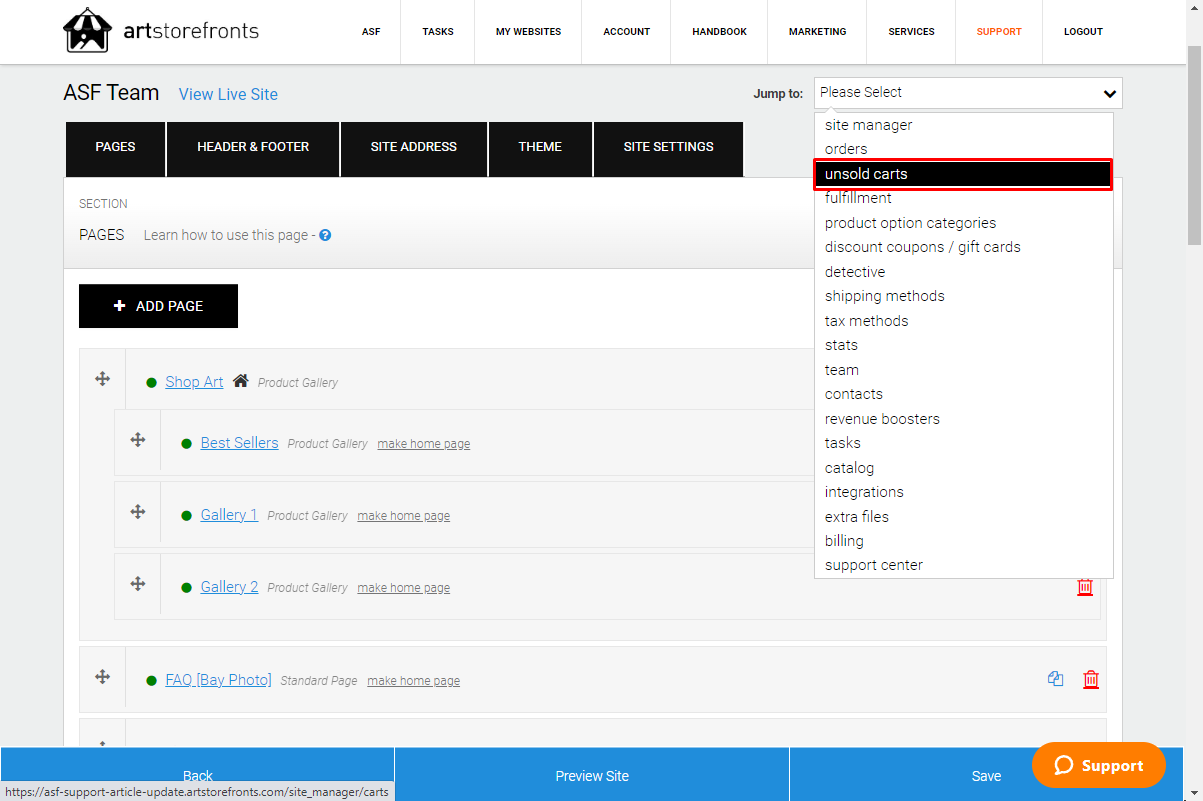Viewport: 1203px width, 801px height.
Task: Click the help question mark icon
Action: 325,236
